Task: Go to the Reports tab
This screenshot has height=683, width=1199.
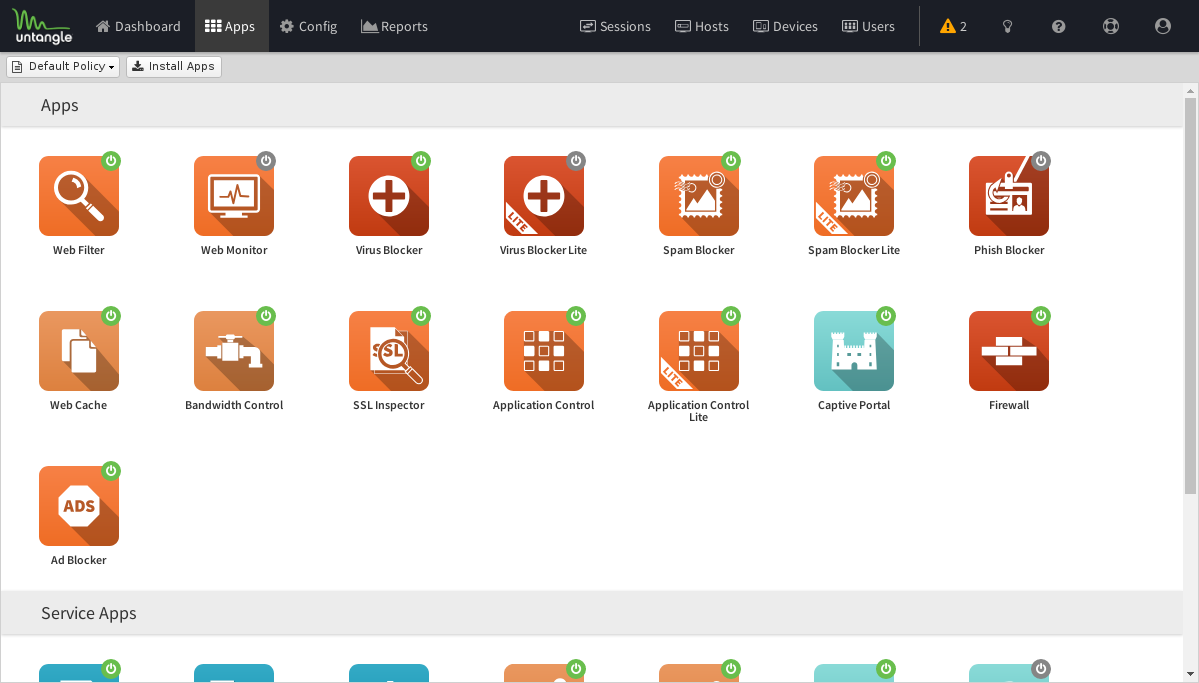Action: (x=394, y=26)
